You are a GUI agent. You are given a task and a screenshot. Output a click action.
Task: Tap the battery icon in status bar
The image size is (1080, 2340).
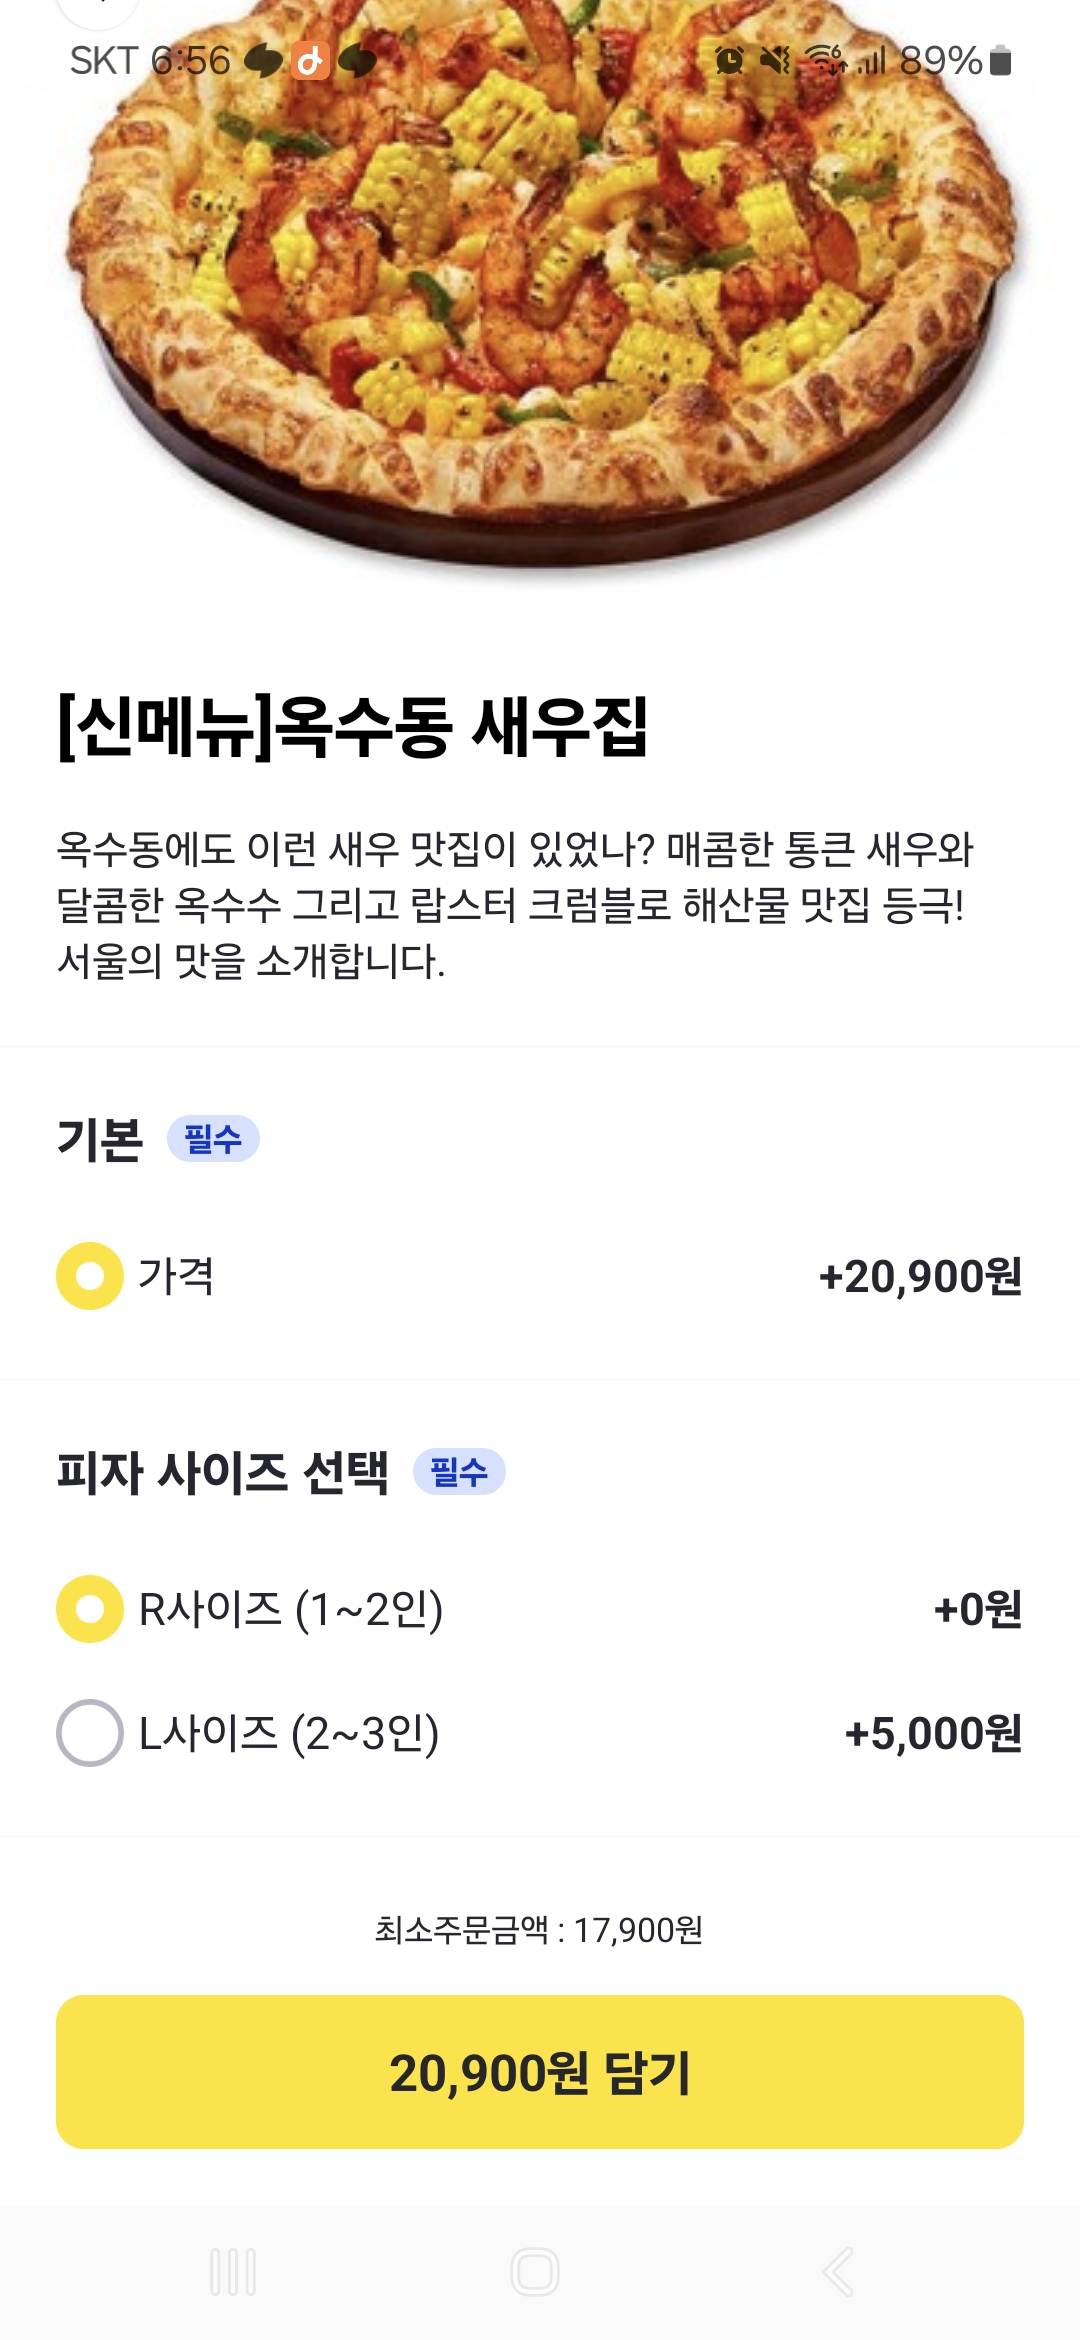pyautogui.click(x=1000, y=61)
